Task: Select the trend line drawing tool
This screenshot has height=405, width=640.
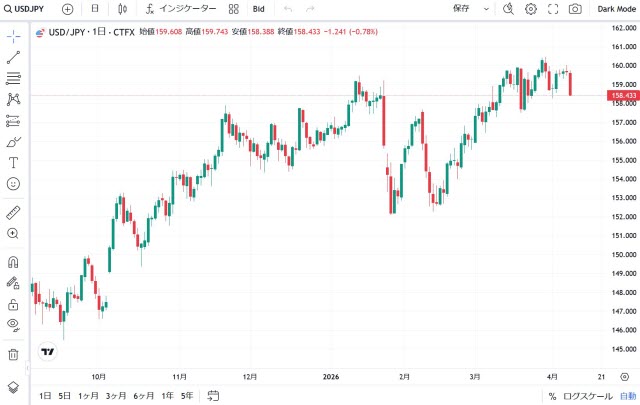Action: coord(14,57)
